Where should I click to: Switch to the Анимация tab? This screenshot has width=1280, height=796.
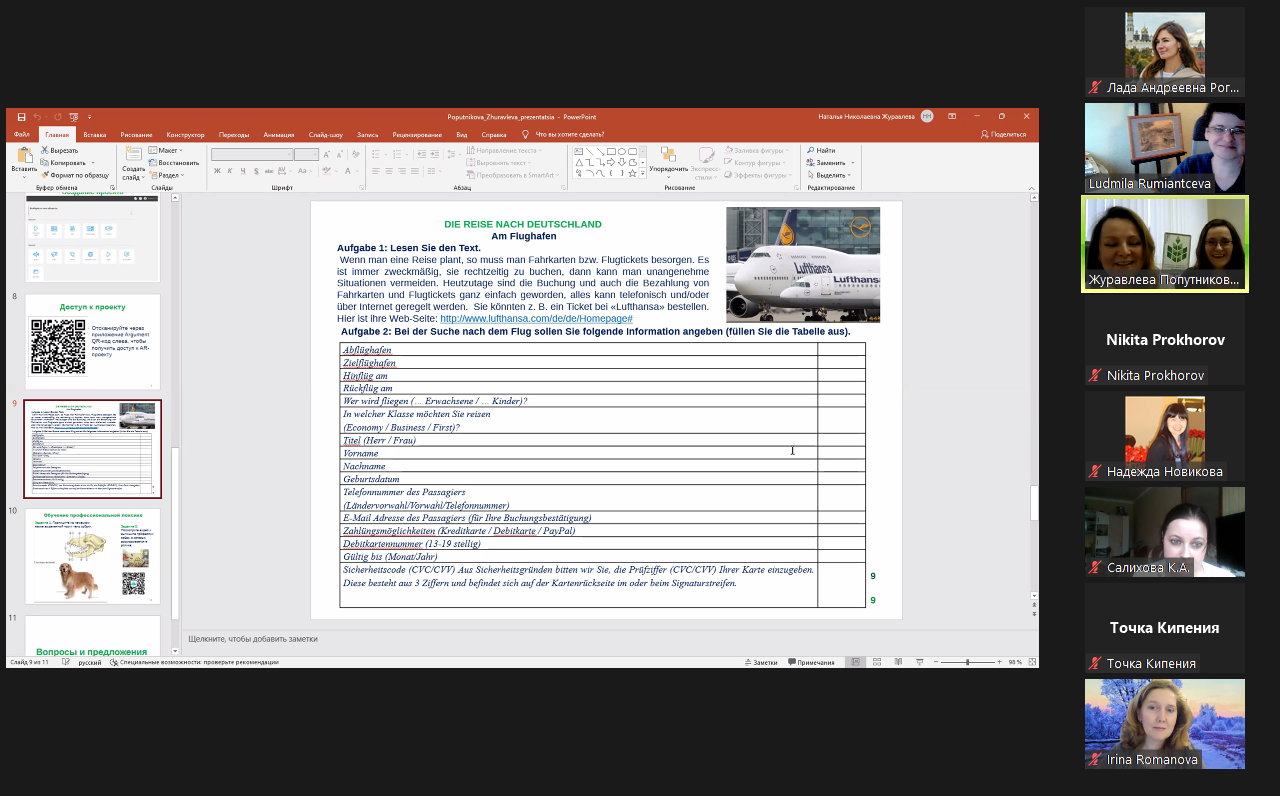pos(279,134)
